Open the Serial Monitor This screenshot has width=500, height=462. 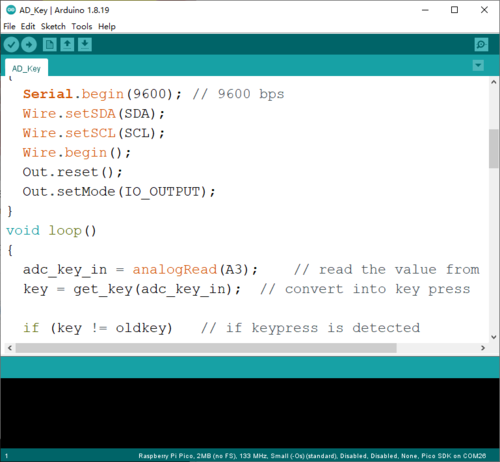[x=481, y=44]
